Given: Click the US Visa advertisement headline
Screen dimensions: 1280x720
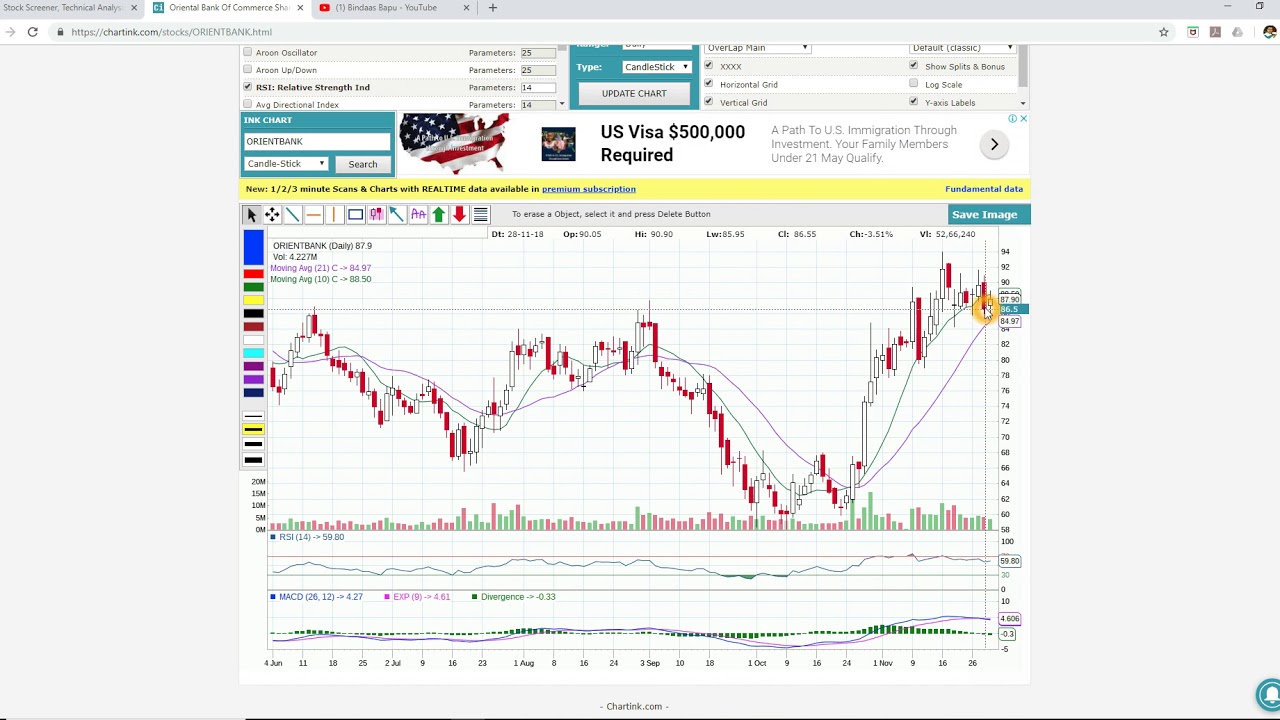Looking at the screenshot, I should pos(672,143).
